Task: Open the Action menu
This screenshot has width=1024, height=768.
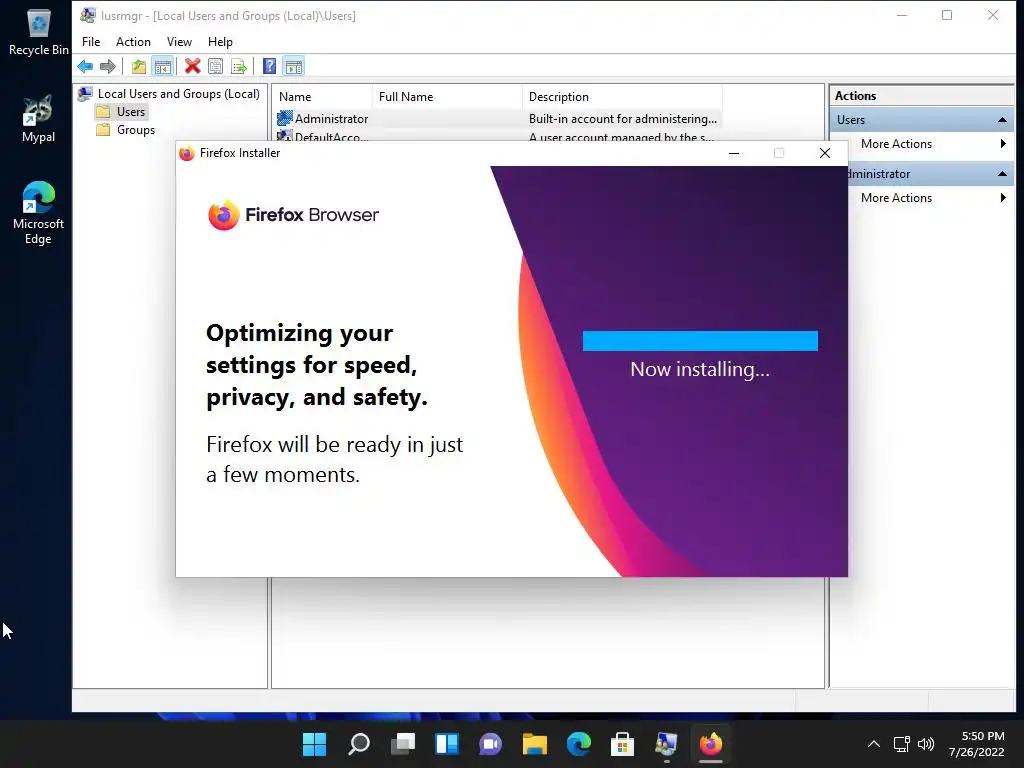Action: click(133, 42)
